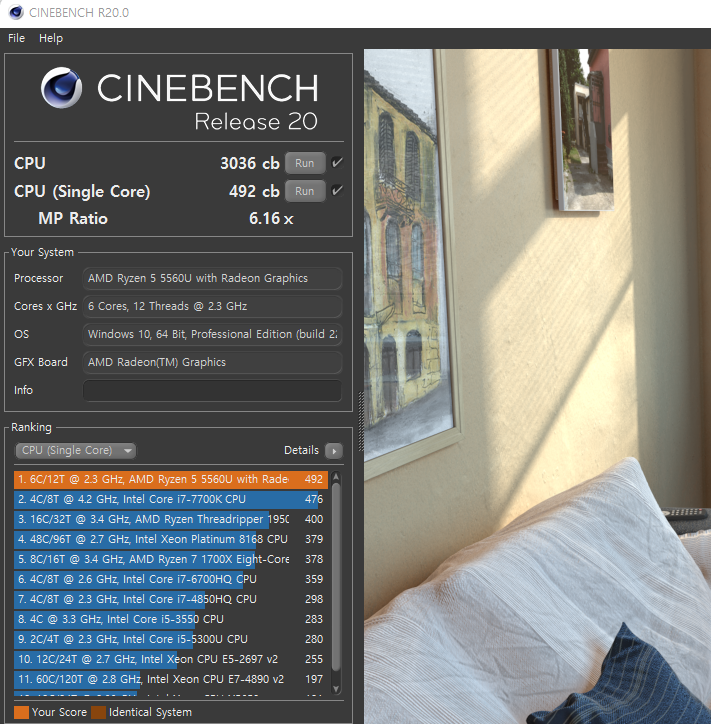Viewport: 711px width, 724px height.
Task: Select ranking row Intel Core i5-5300U
Action: [x=171, y=640]
